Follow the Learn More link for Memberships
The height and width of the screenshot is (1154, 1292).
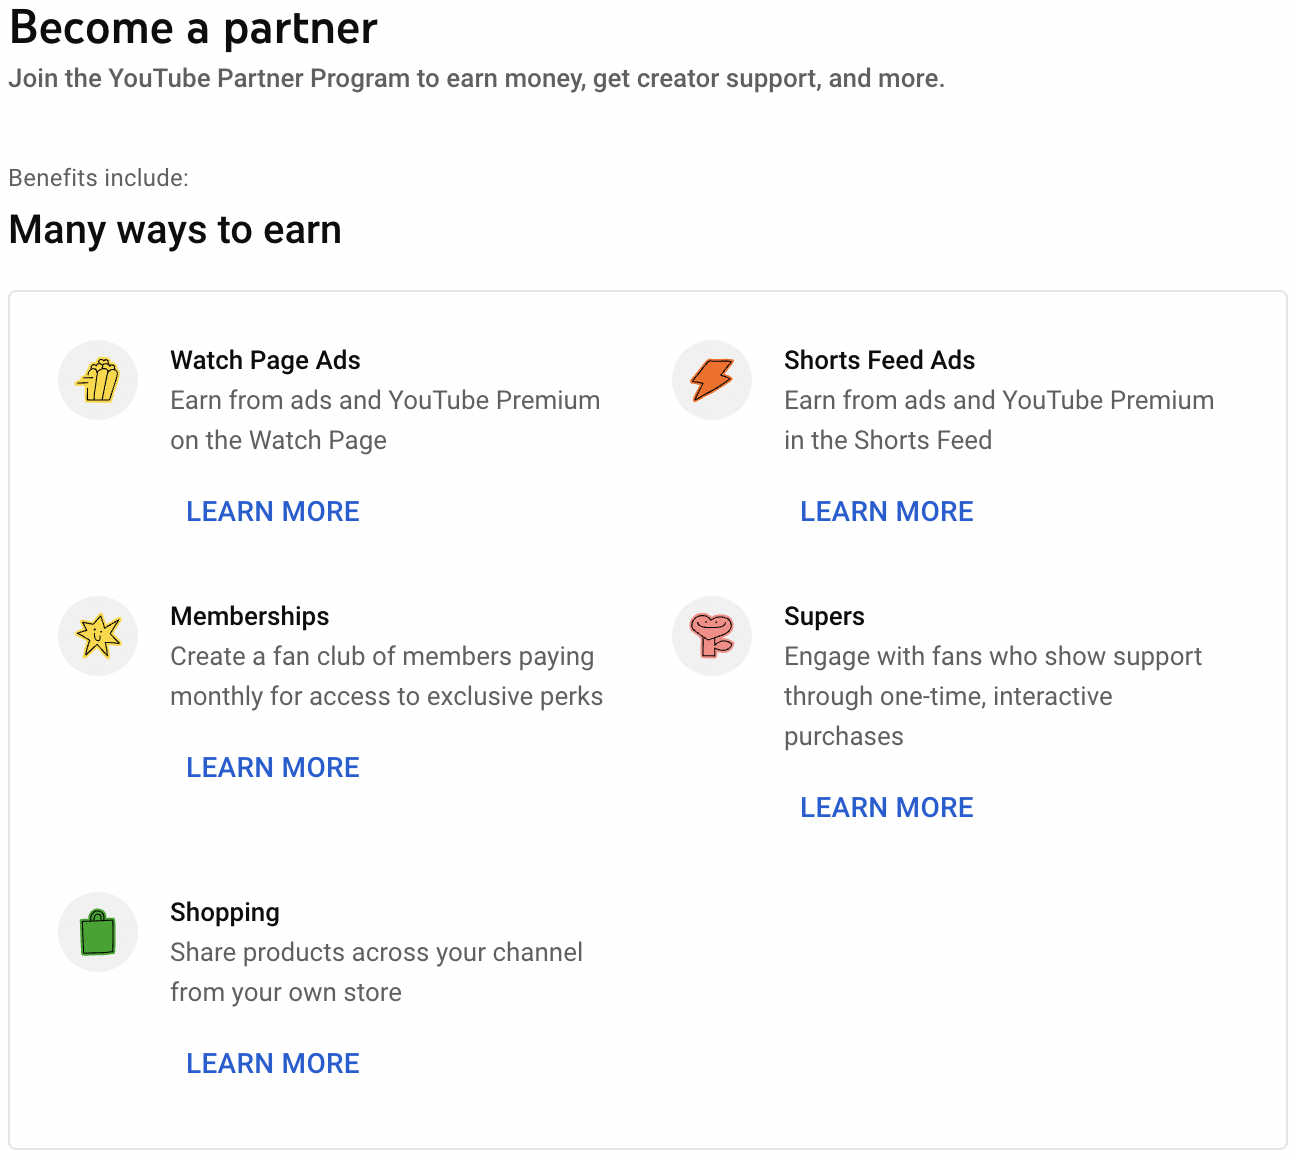pos(273,767)
